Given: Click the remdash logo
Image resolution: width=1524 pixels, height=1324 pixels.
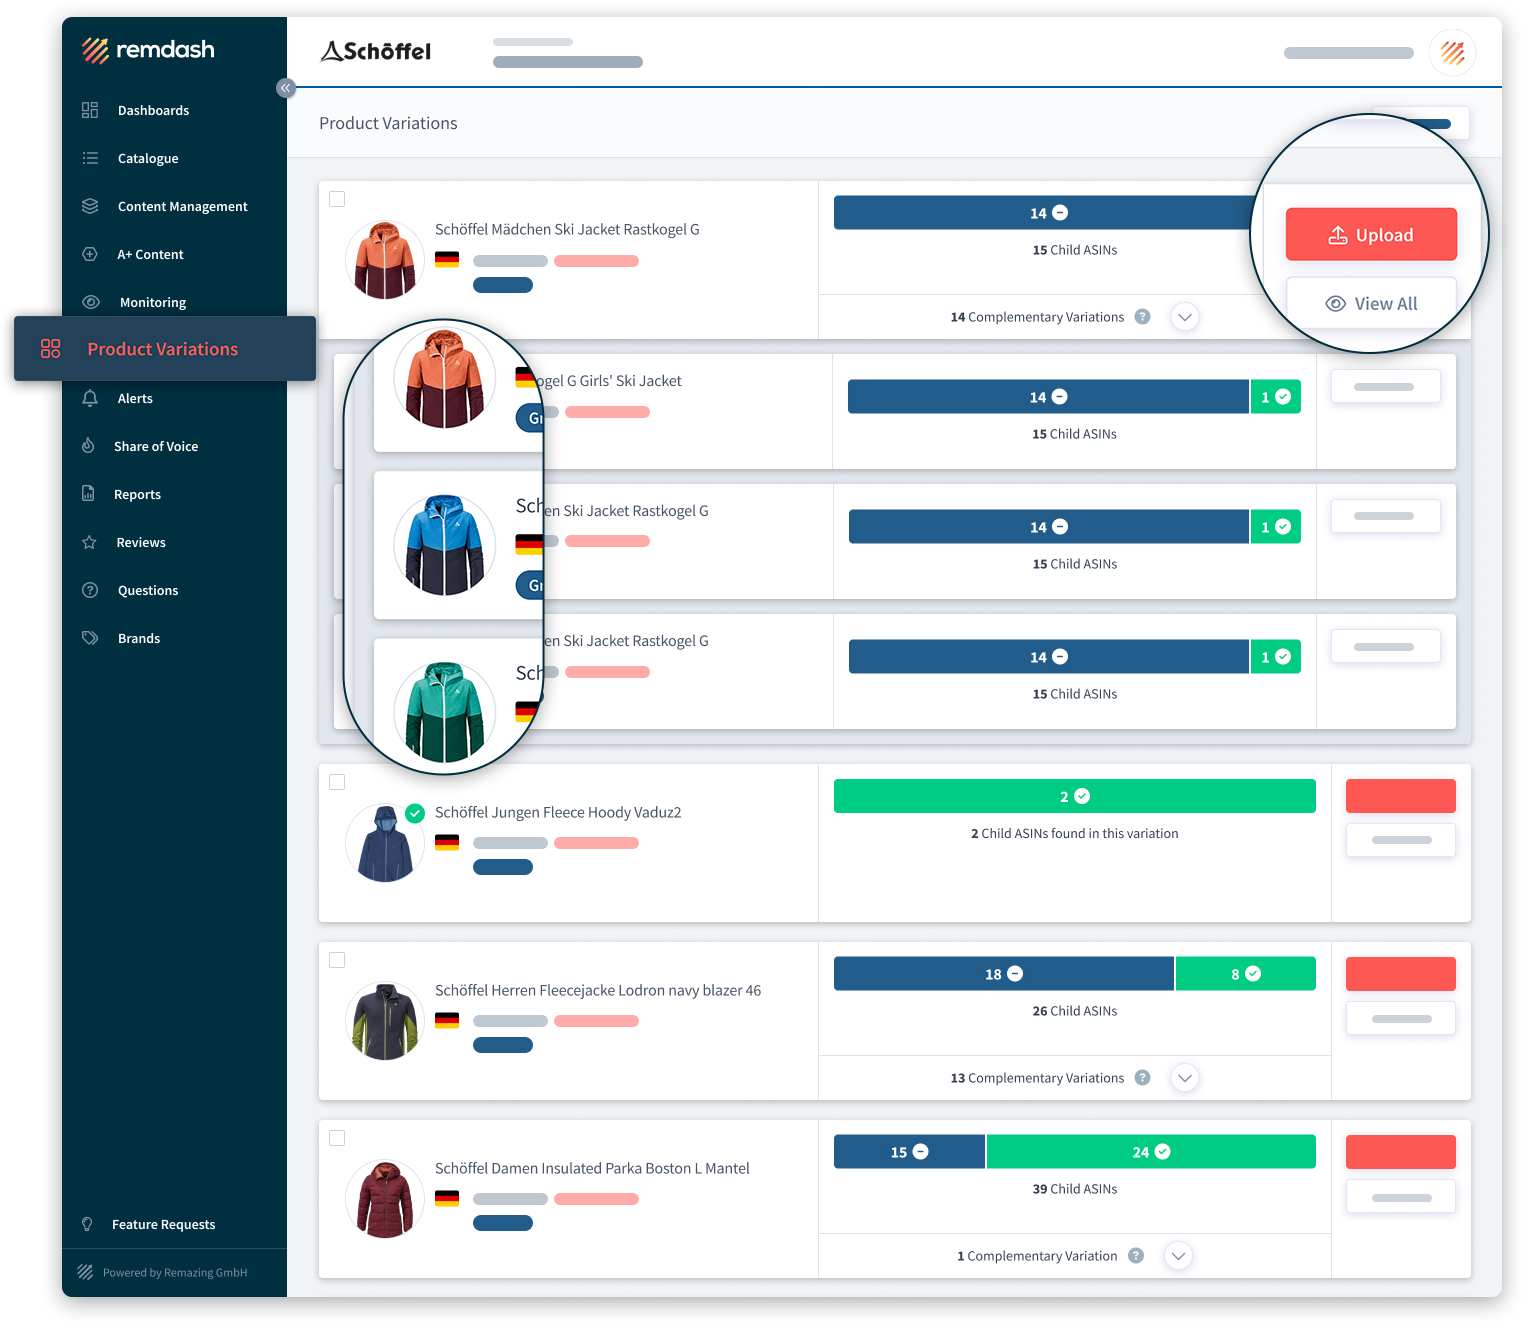Looking at the screenshot, I should [x=148, y=50].
